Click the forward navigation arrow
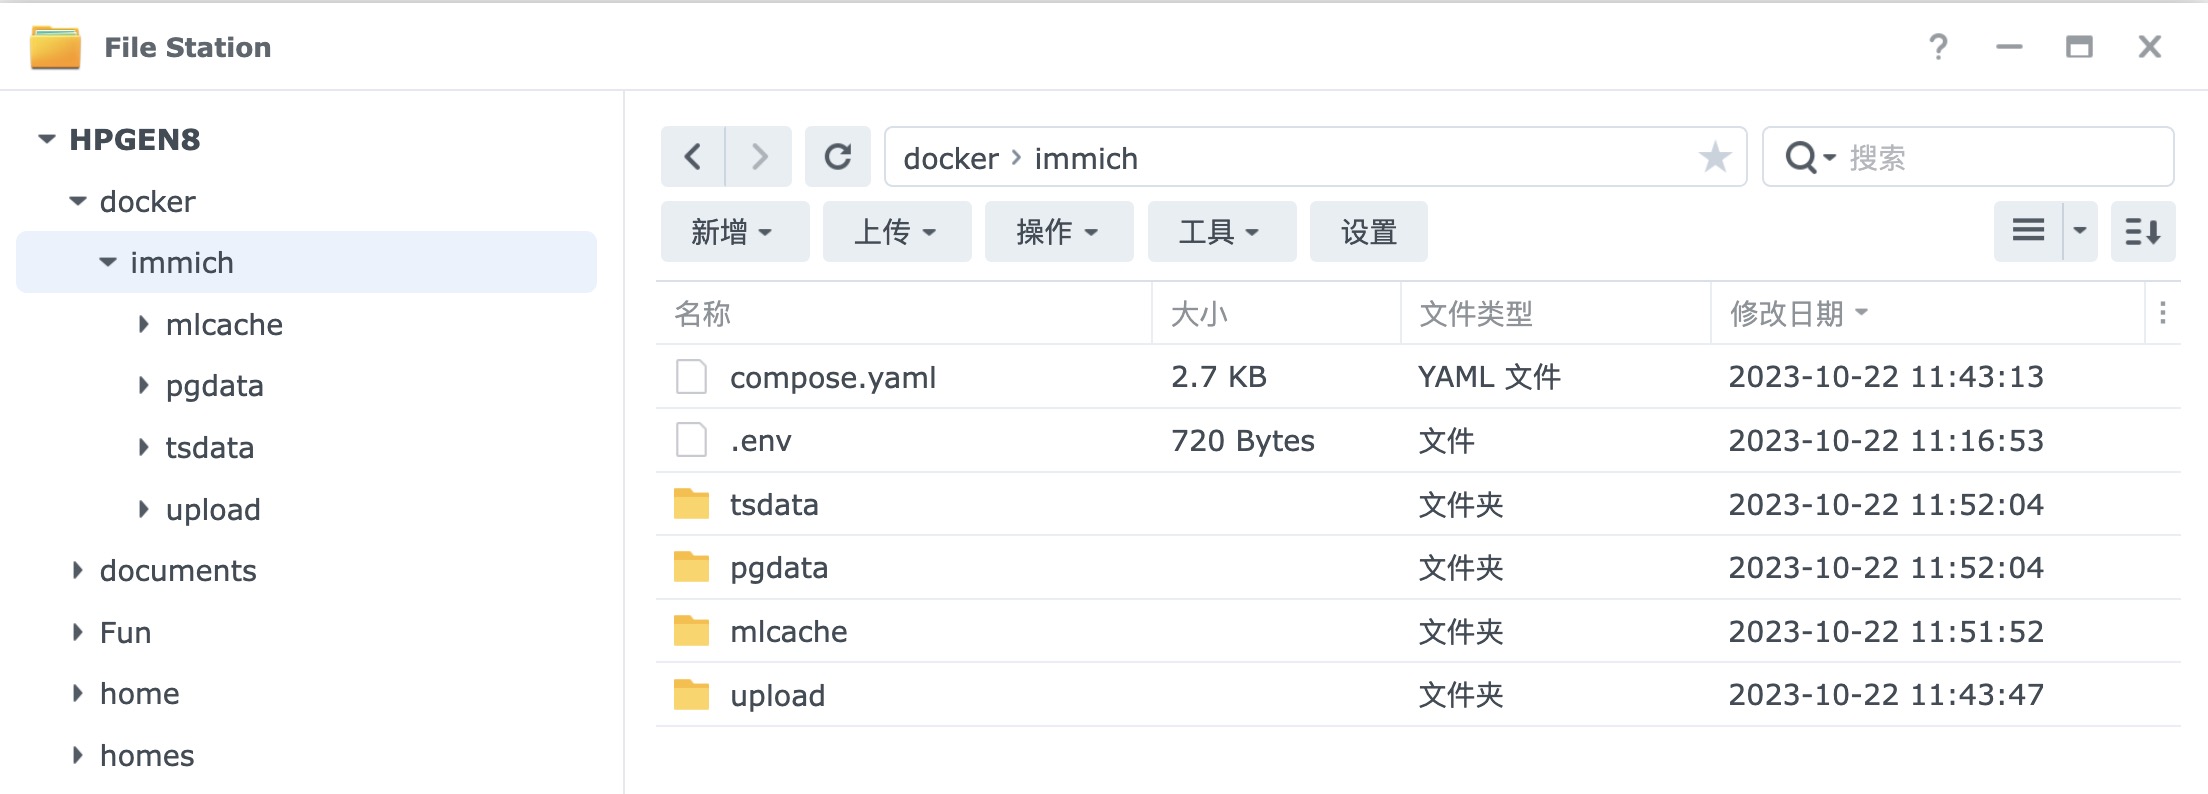This screenshot has height=794, width=2208. click(x=759, y=157)
